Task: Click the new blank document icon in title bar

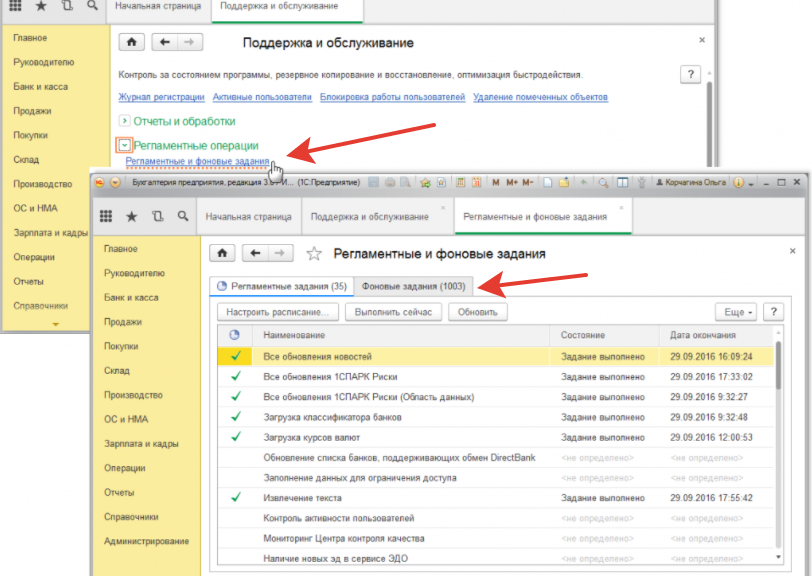Action: tap(548, 182)
